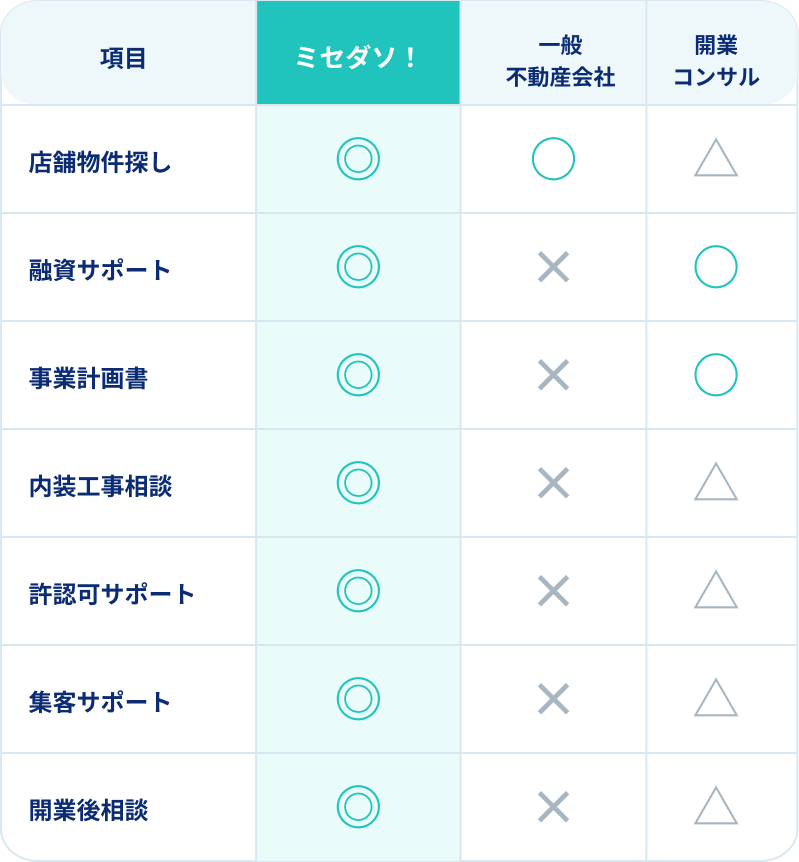The height and width of the screenshot is (862, 799).
Task: Click the double circle for 集客サポート
Action: (358, 699)
